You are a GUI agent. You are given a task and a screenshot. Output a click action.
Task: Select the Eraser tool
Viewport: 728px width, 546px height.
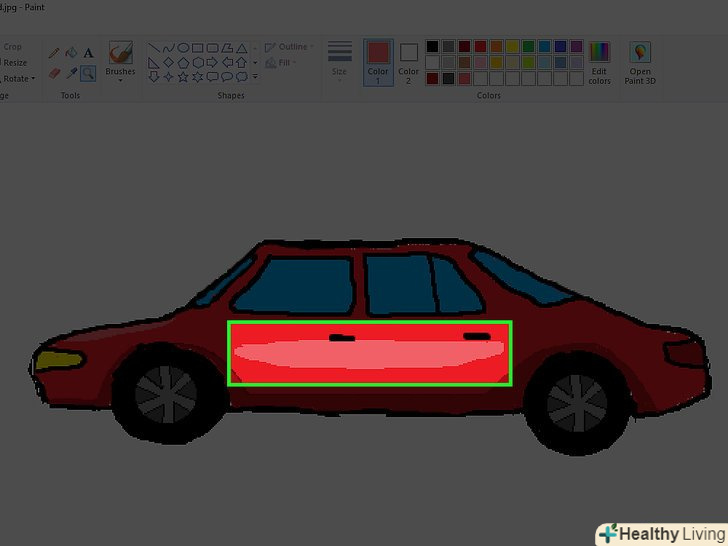54,73
